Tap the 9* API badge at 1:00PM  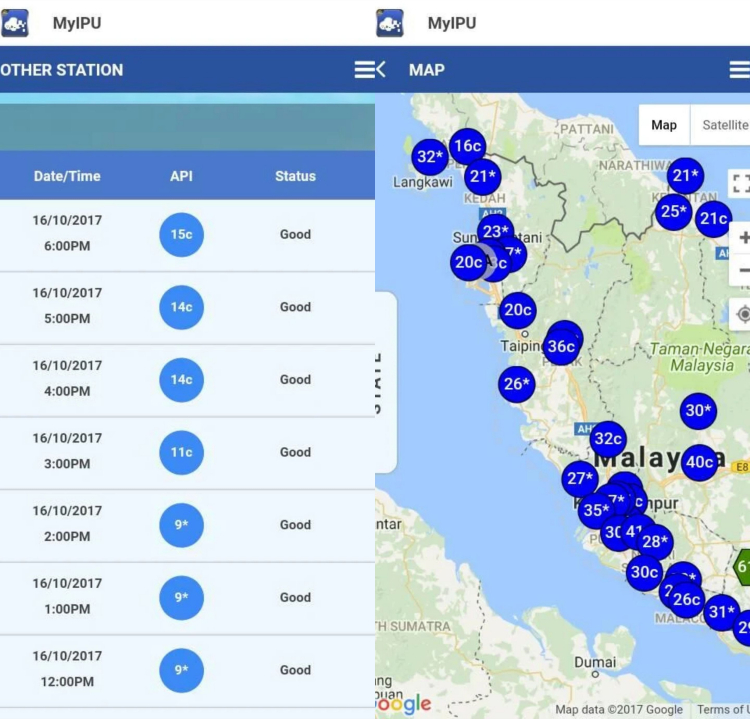(x=181, y=597)
